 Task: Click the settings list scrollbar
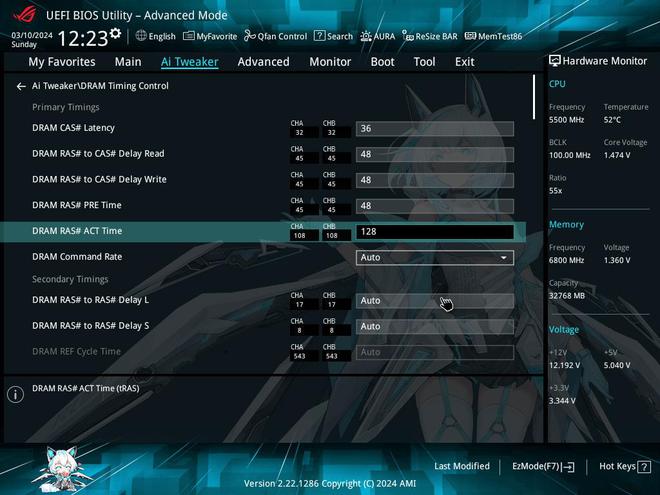coord(534,97)
